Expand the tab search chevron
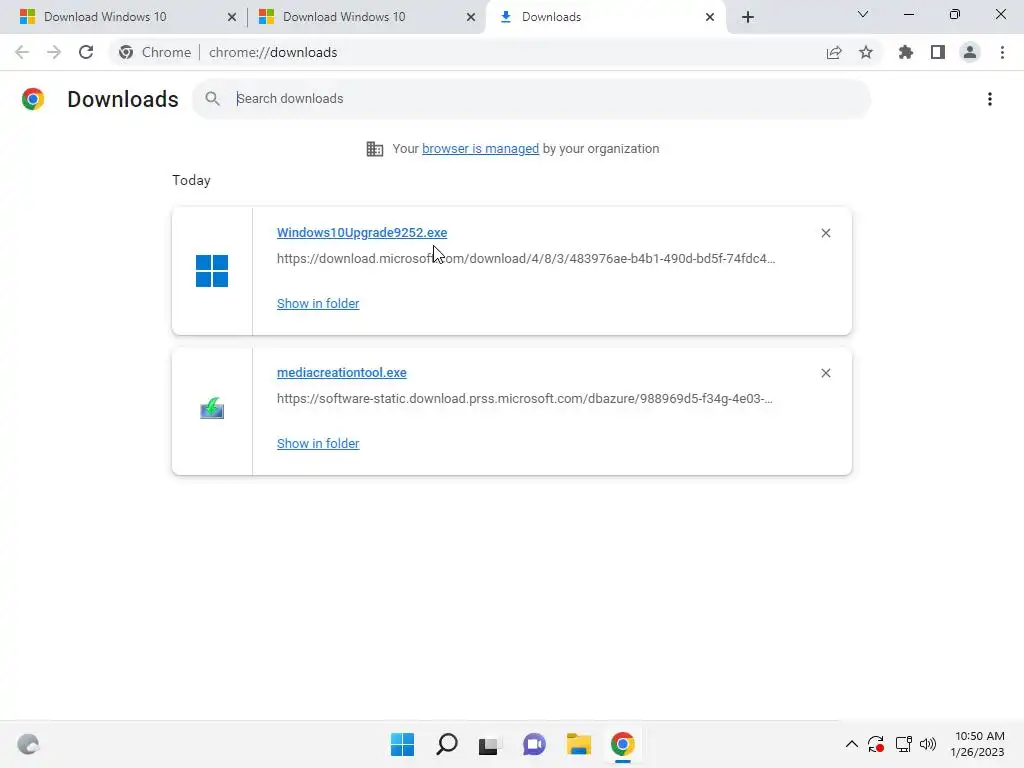 pyautogui.click(x=863, y=14)
